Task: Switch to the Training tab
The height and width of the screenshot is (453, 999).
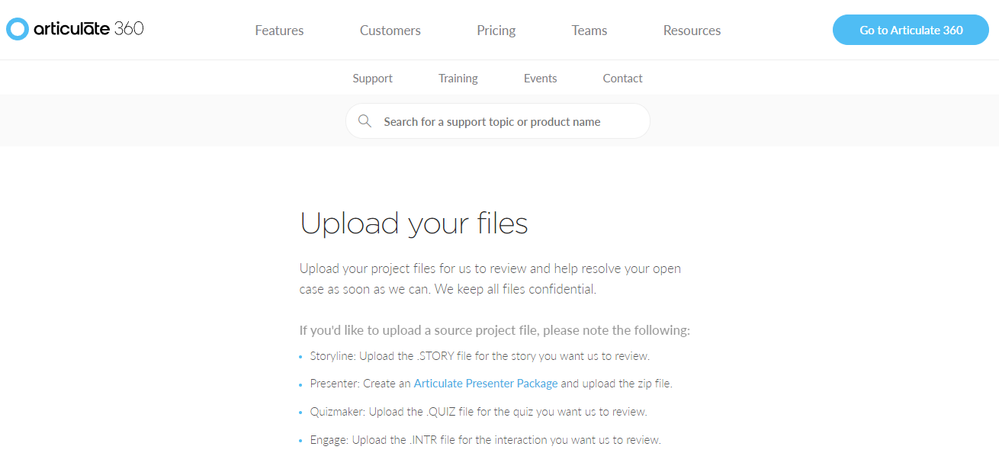Action: 458,78
